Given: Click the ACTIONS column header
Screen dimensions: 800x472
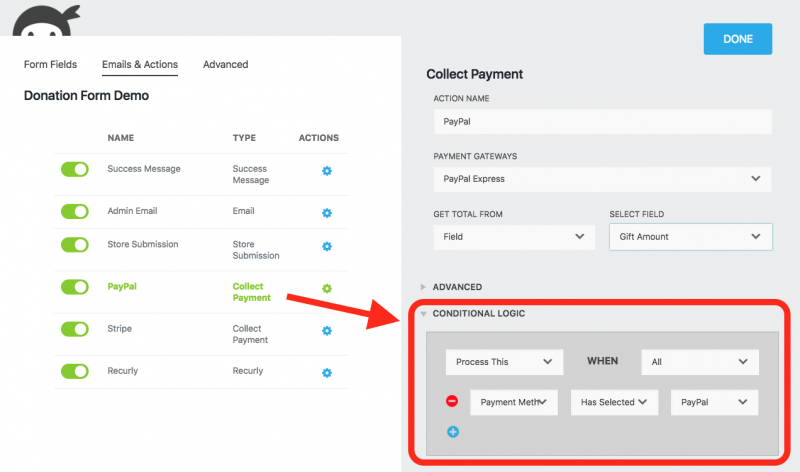Looking at the screenshot, I should tap(319, 138).
